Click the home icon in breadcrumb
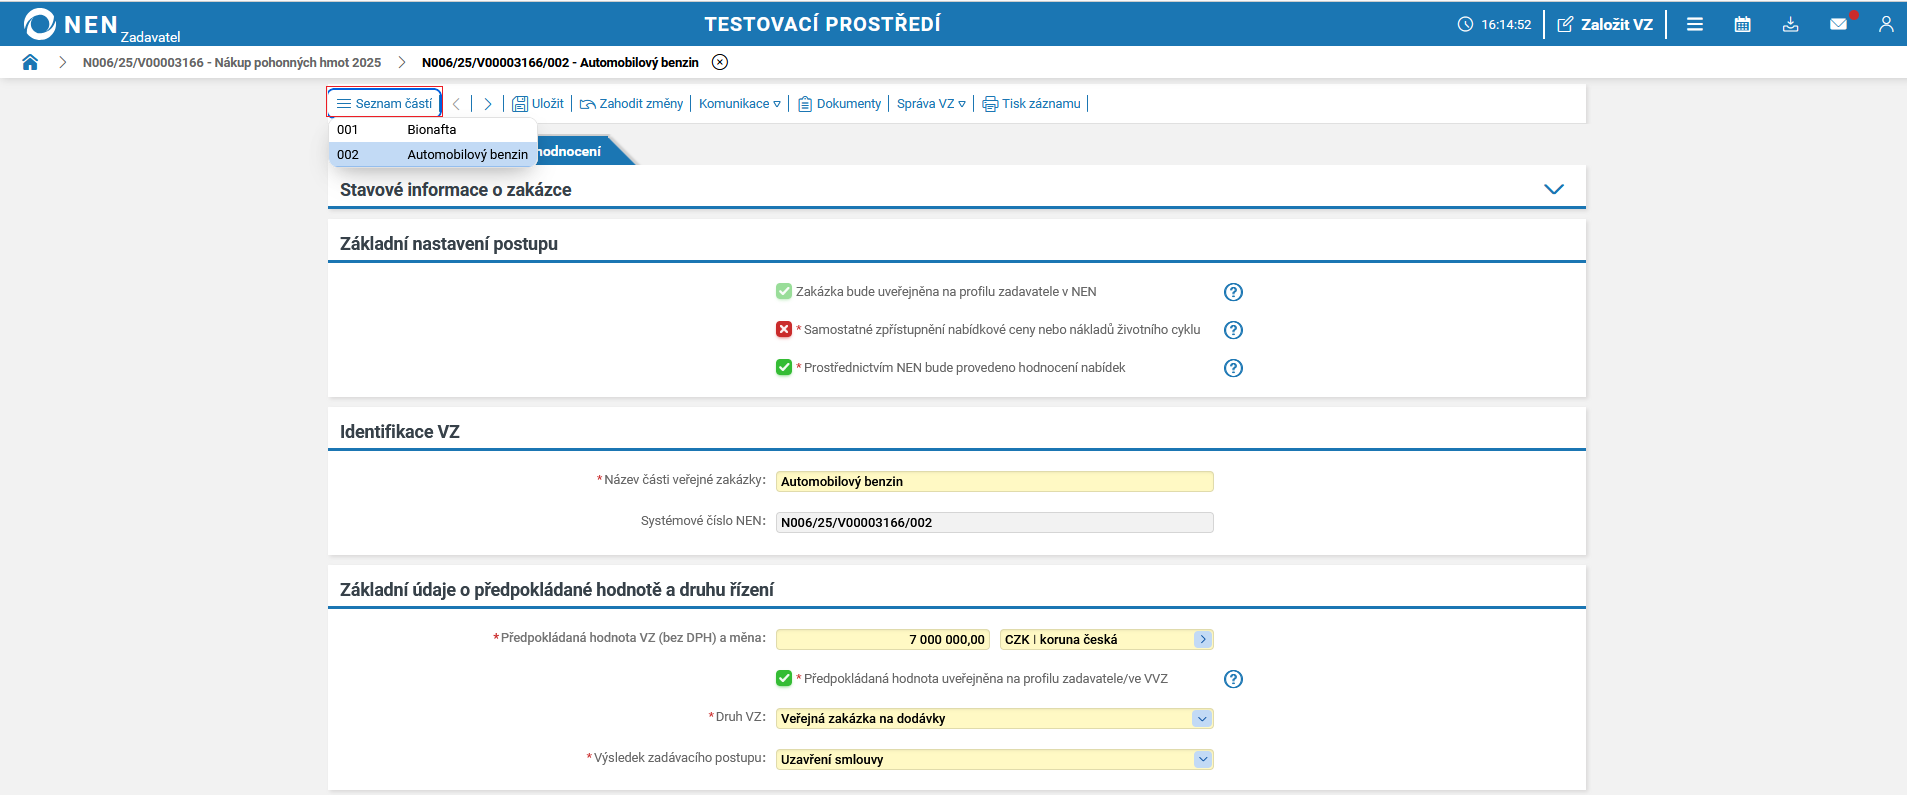 pyautogui.click(x=30, y=62)
